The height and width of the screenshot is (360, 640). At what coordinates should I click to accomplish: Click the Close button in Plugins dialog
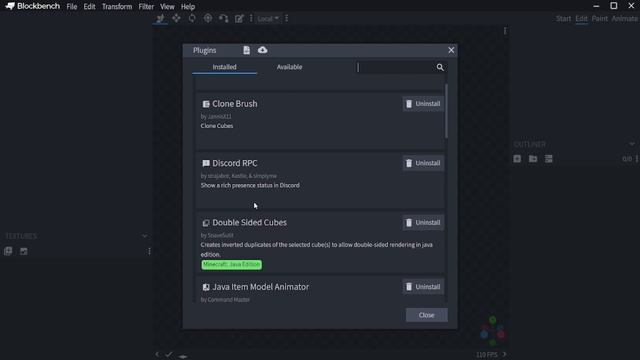tap(427, 315)
